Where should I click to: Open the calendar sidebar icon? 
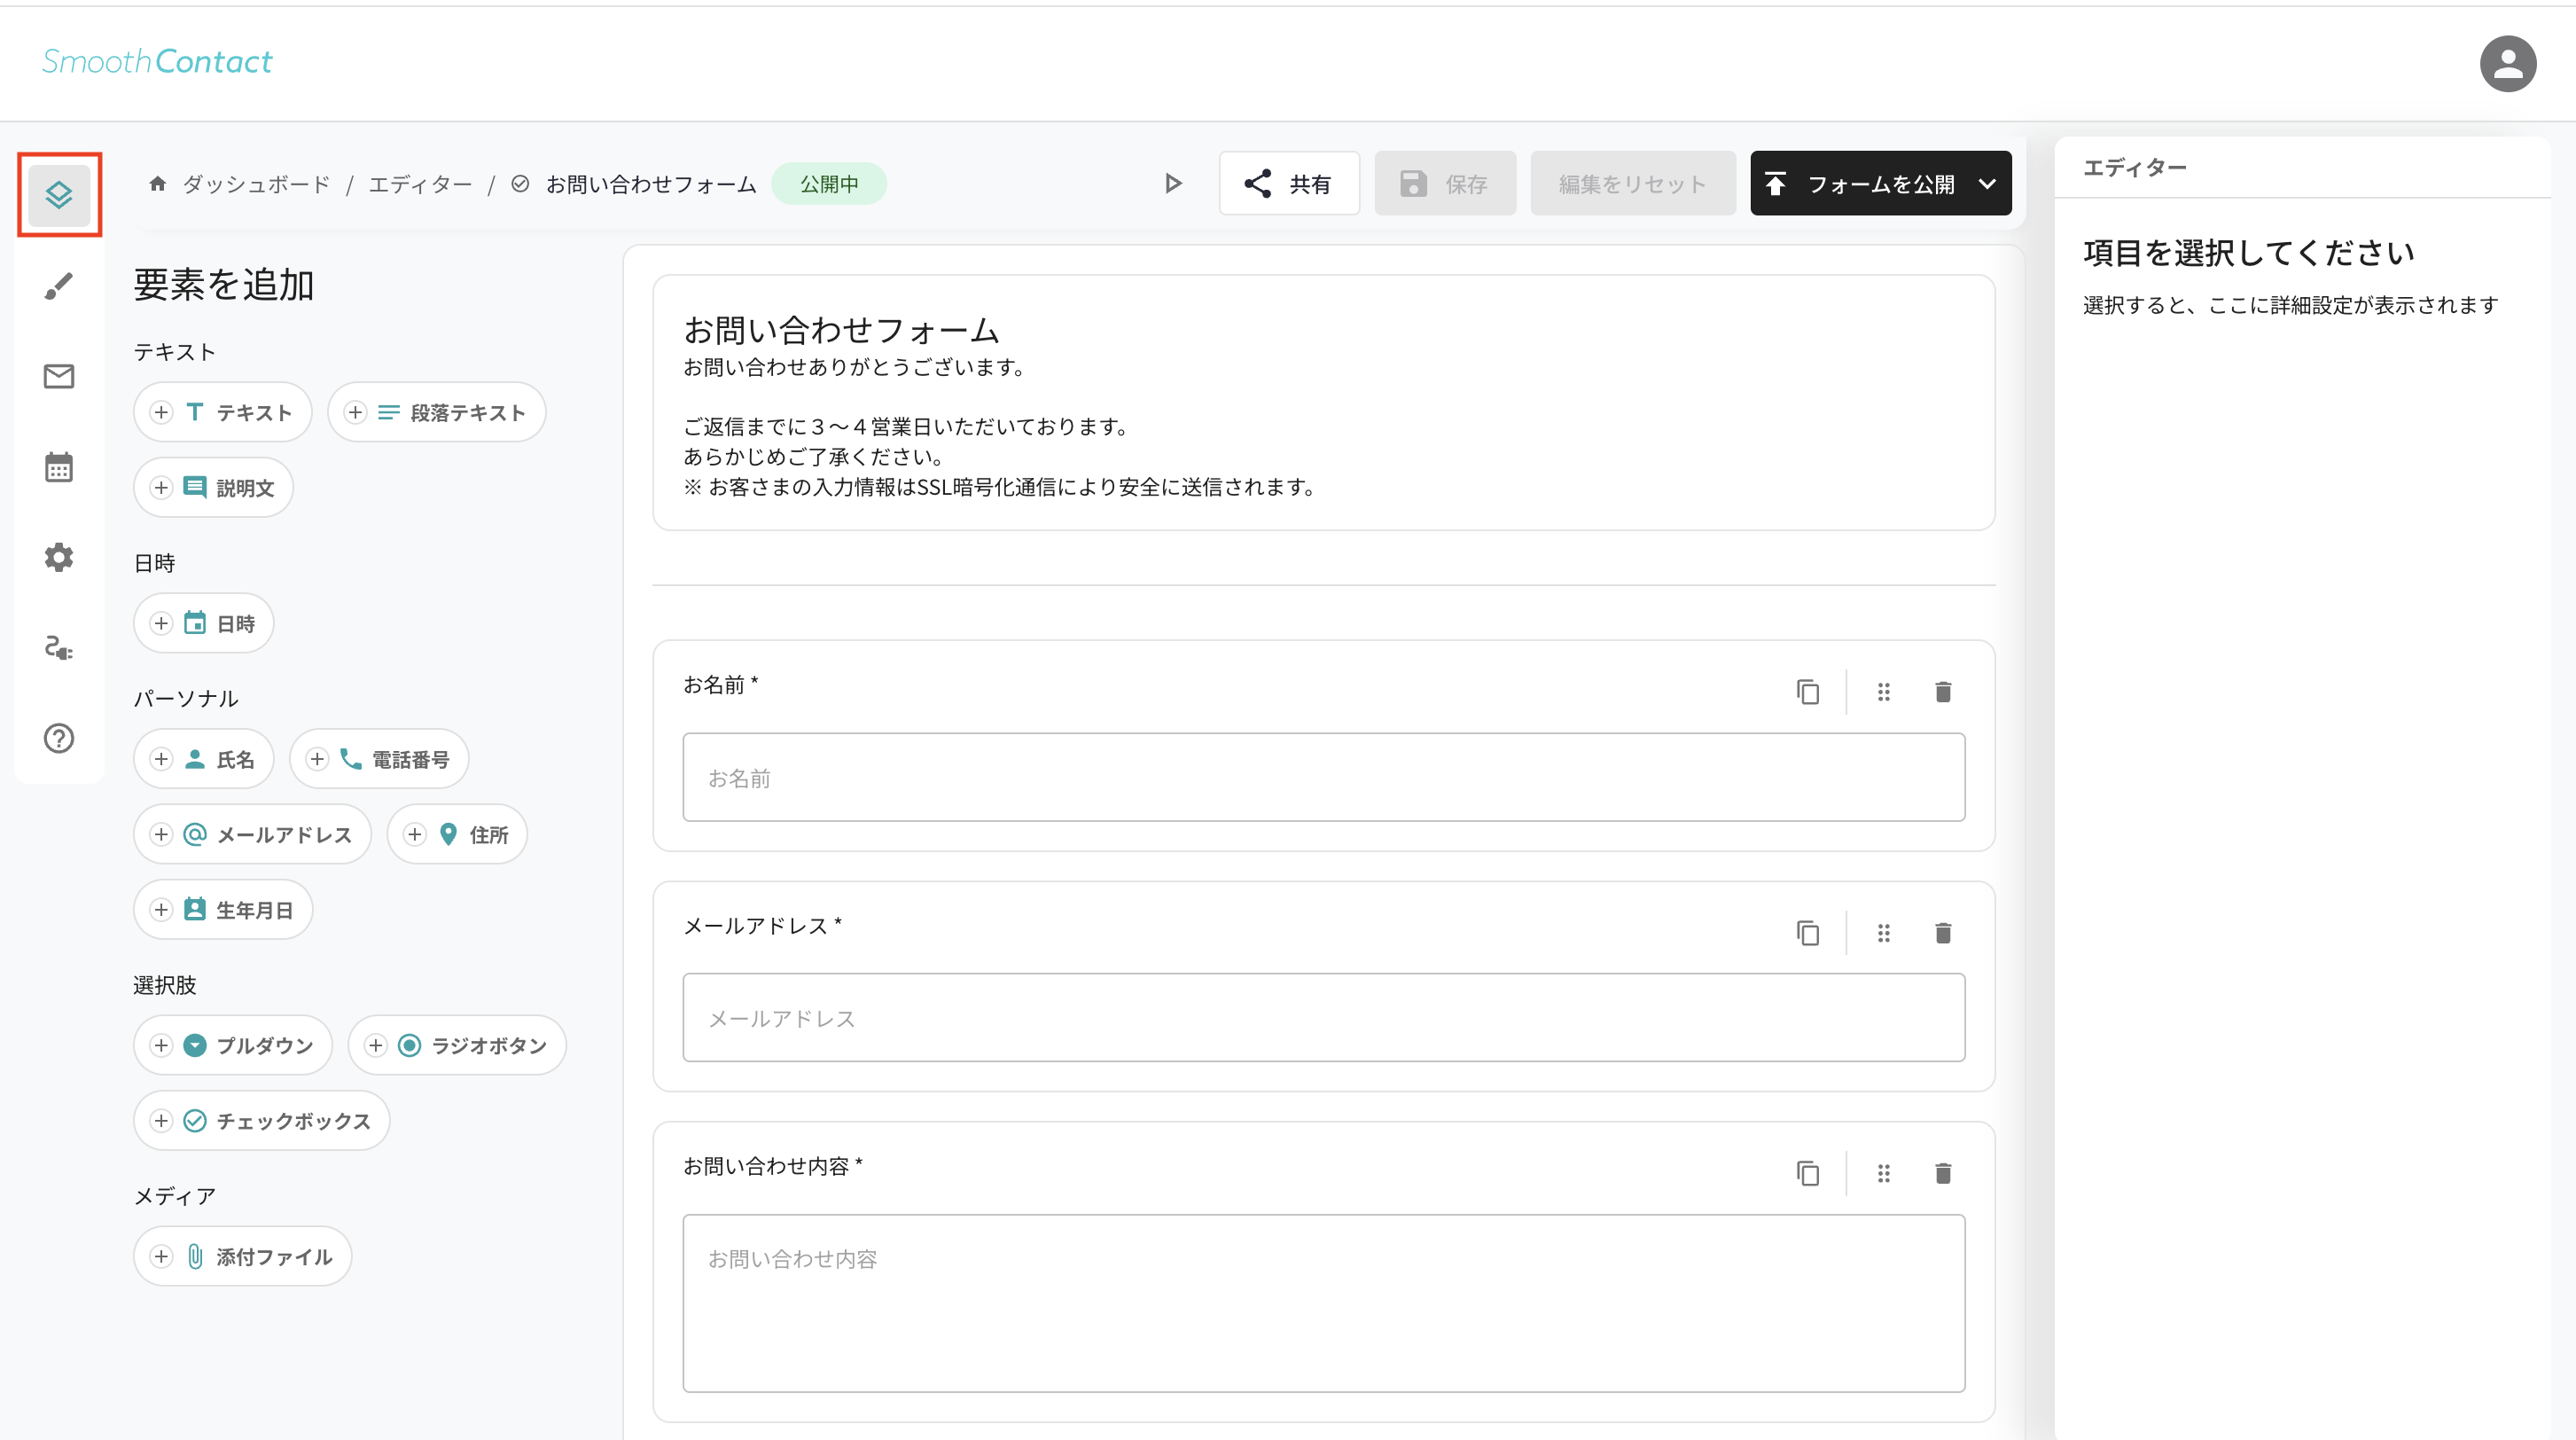coord(59,467)
